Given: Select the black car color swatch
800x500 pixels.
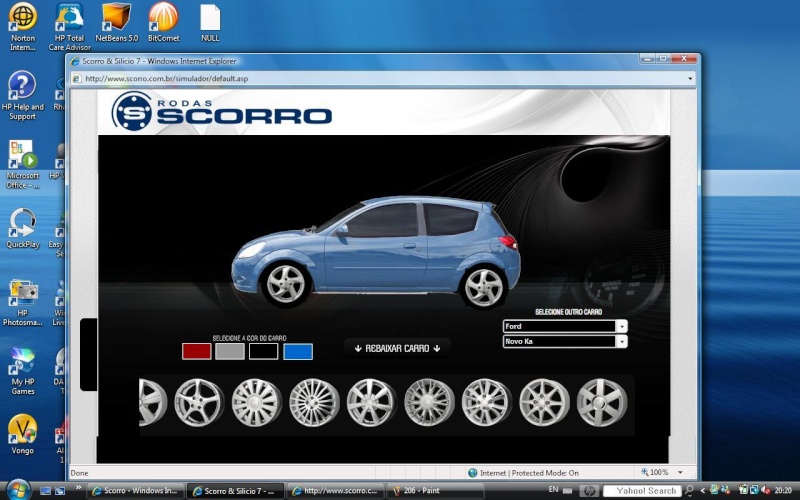Looking at the screenshot, I should click(x=264, y=352).
